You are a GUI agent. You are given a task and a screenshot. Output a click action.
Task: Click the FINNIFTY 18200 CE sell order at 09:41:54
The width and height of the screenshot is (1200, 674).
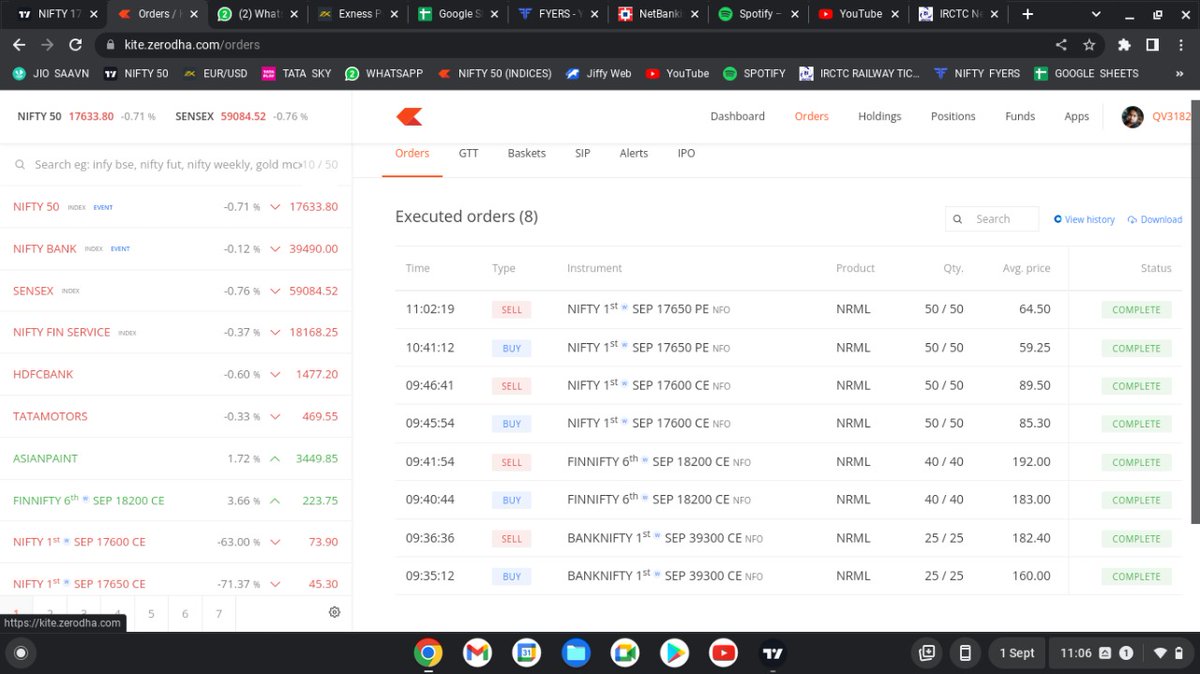tap(788, 462)
